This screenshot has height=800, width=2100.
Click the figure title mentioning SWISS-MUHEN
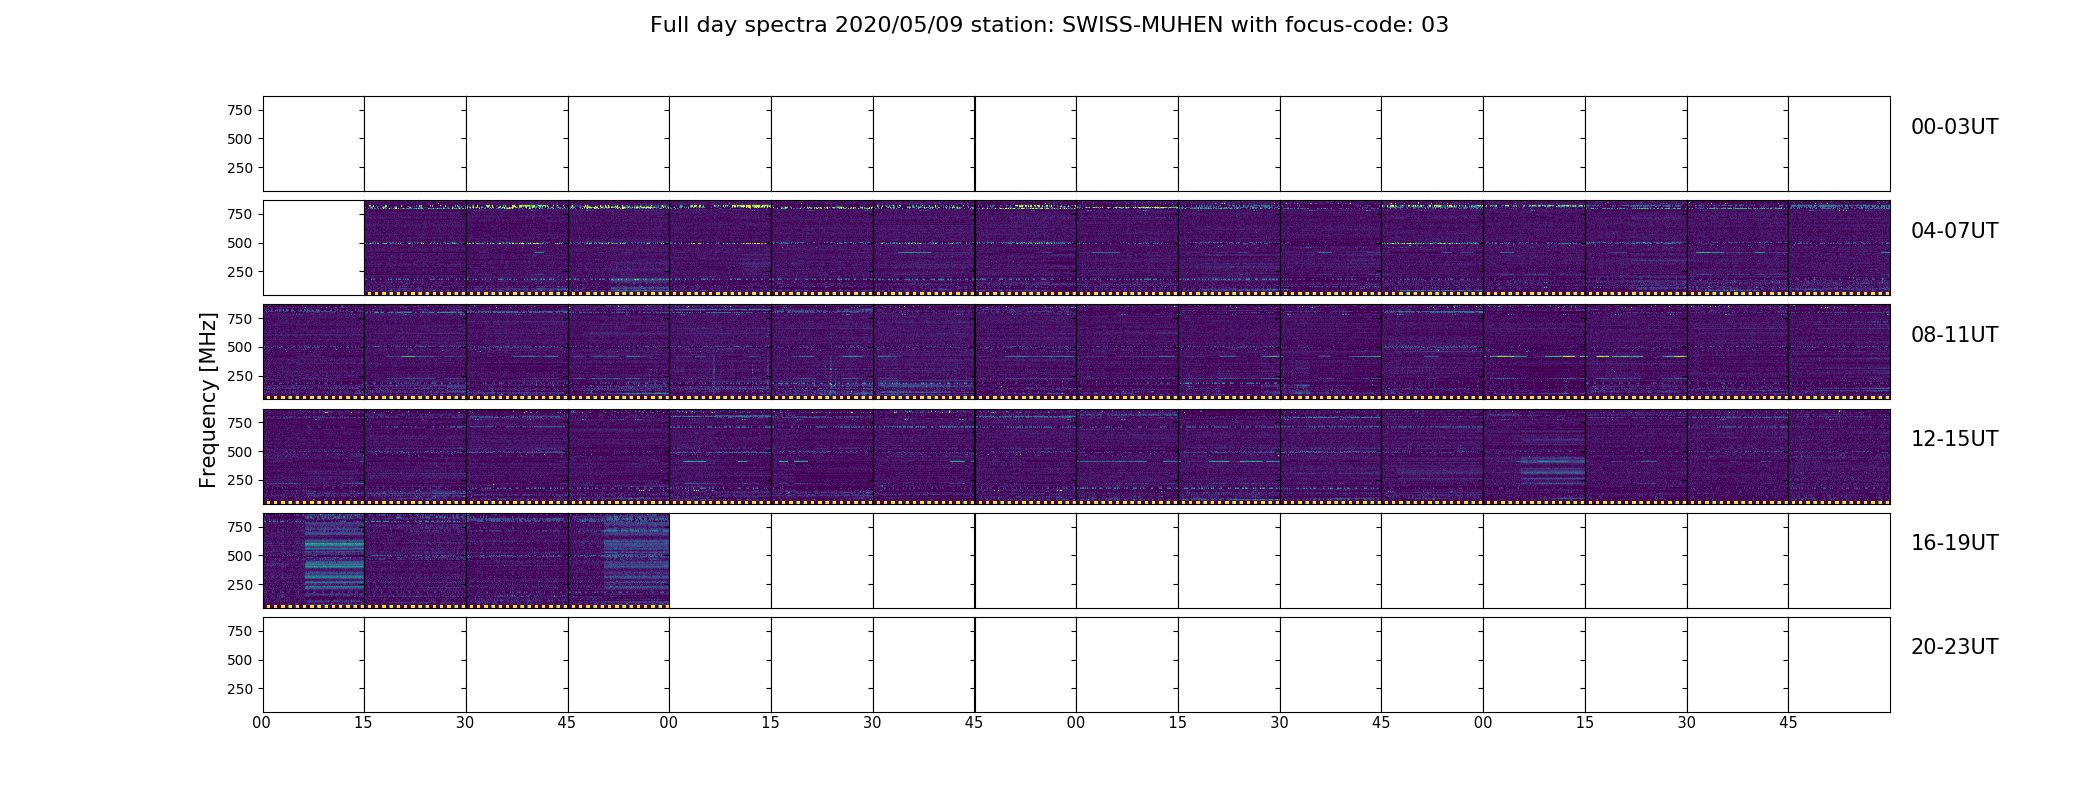coord(1049,25)
